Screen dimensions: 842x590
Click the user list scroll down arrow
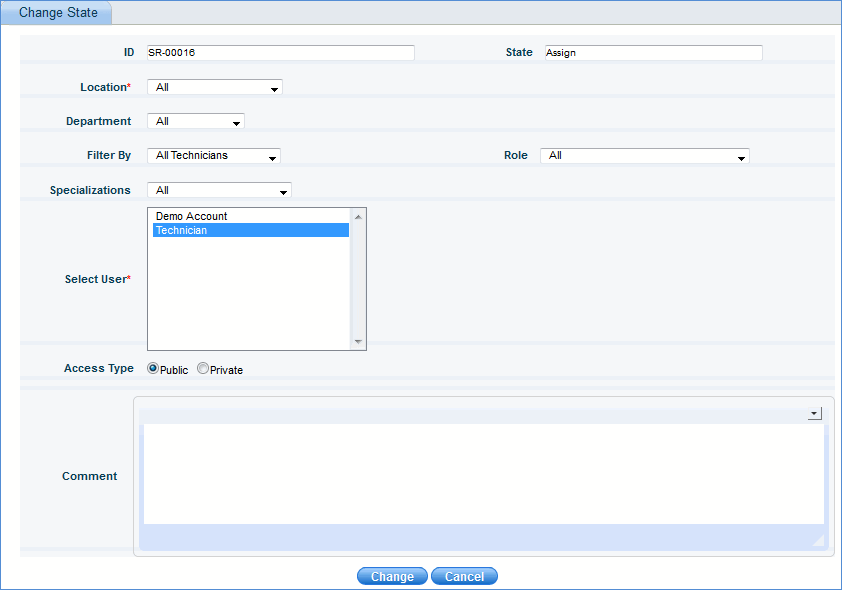[358, 342]
